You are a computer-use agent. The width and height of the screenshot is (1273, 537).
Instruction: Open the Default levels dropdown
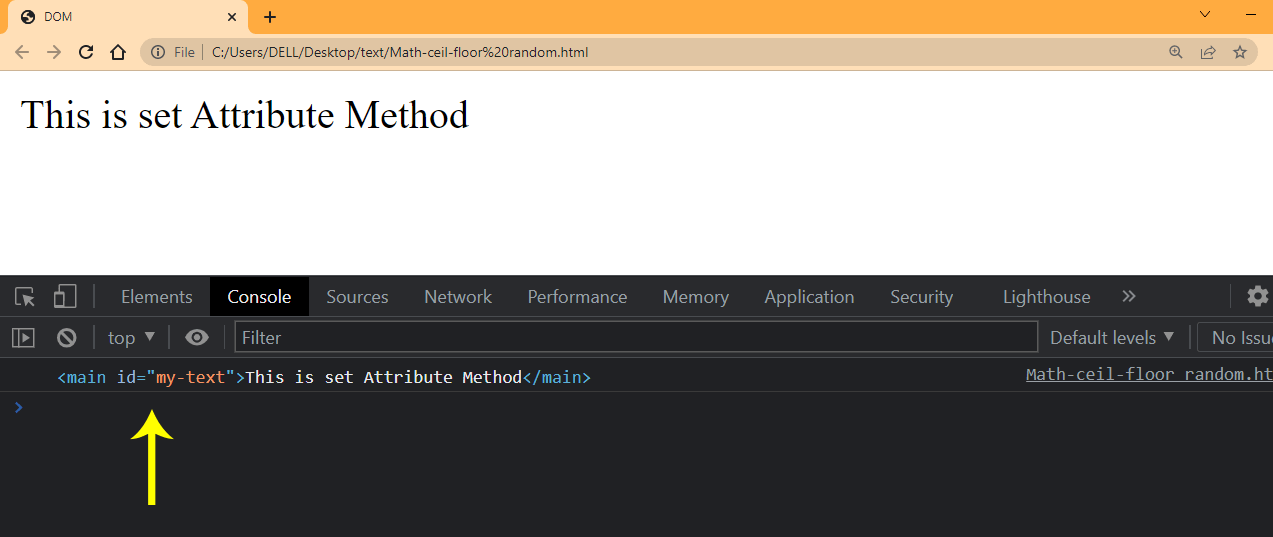click(x=1112, y=338)
